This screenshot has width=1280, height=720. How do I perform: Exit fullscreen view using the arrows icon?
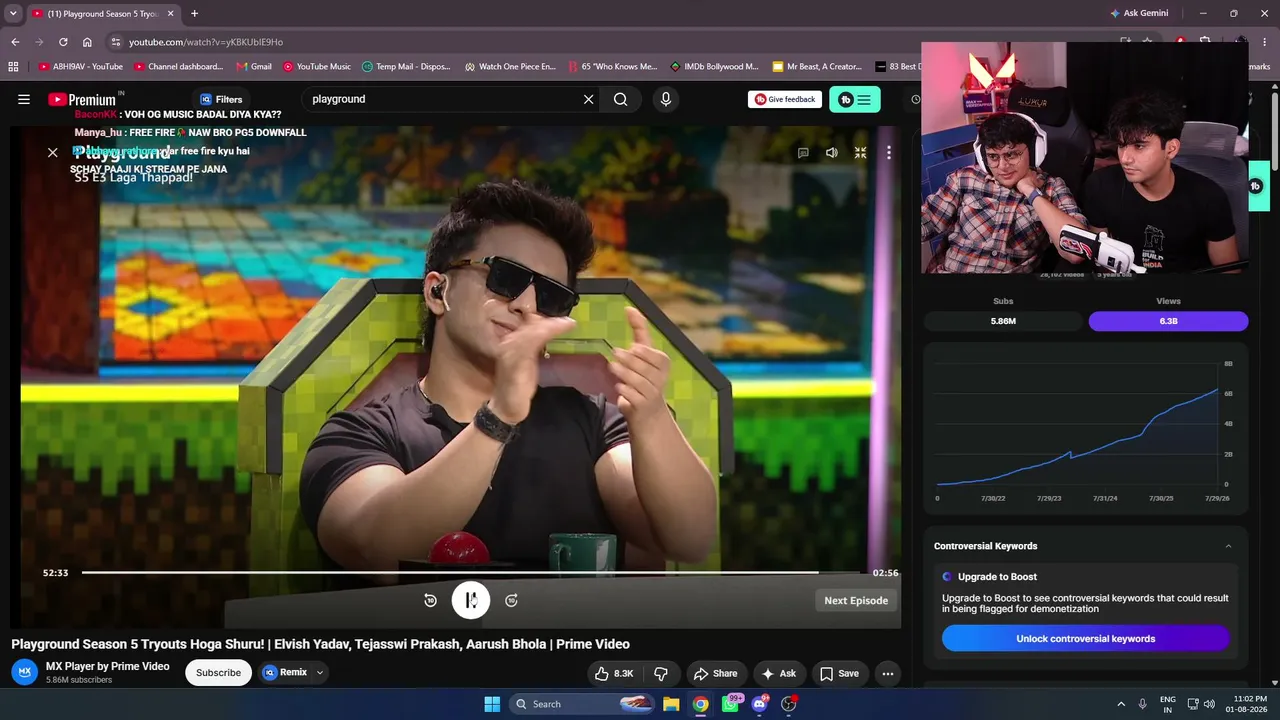tap(860, 153)
